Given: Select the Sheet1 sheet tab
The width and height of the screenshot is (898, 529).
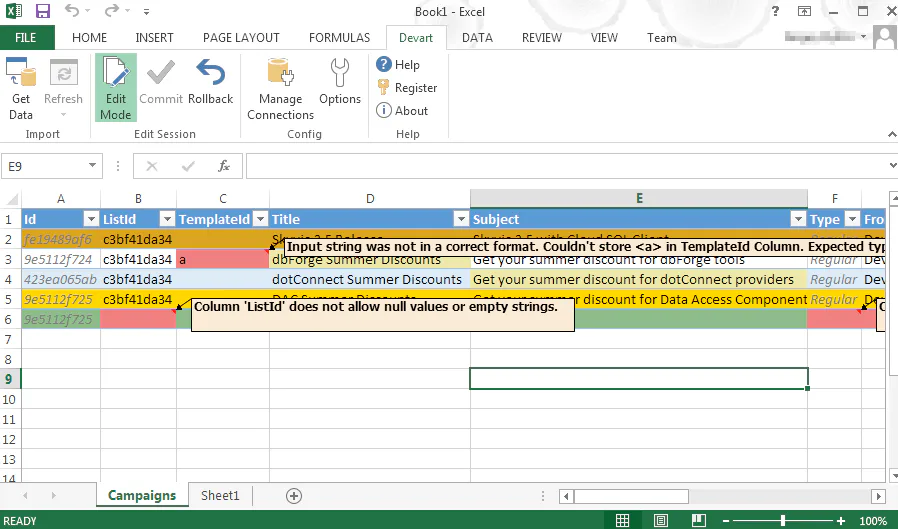Looking at the screenshot, I should (220, 496).
